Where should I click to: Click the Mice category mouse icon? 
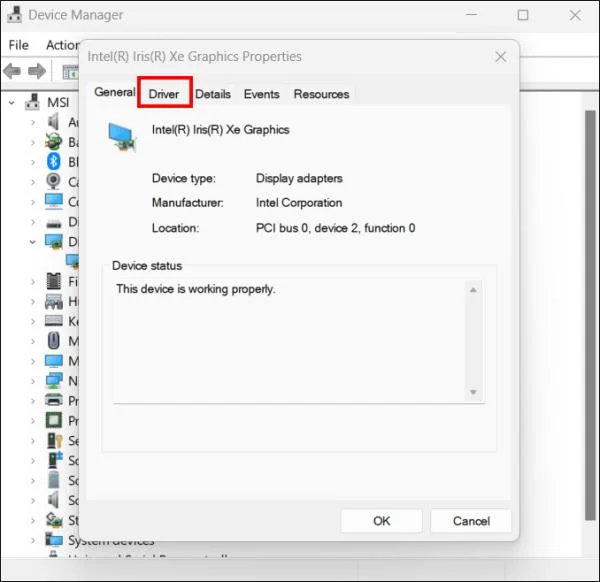54,341
